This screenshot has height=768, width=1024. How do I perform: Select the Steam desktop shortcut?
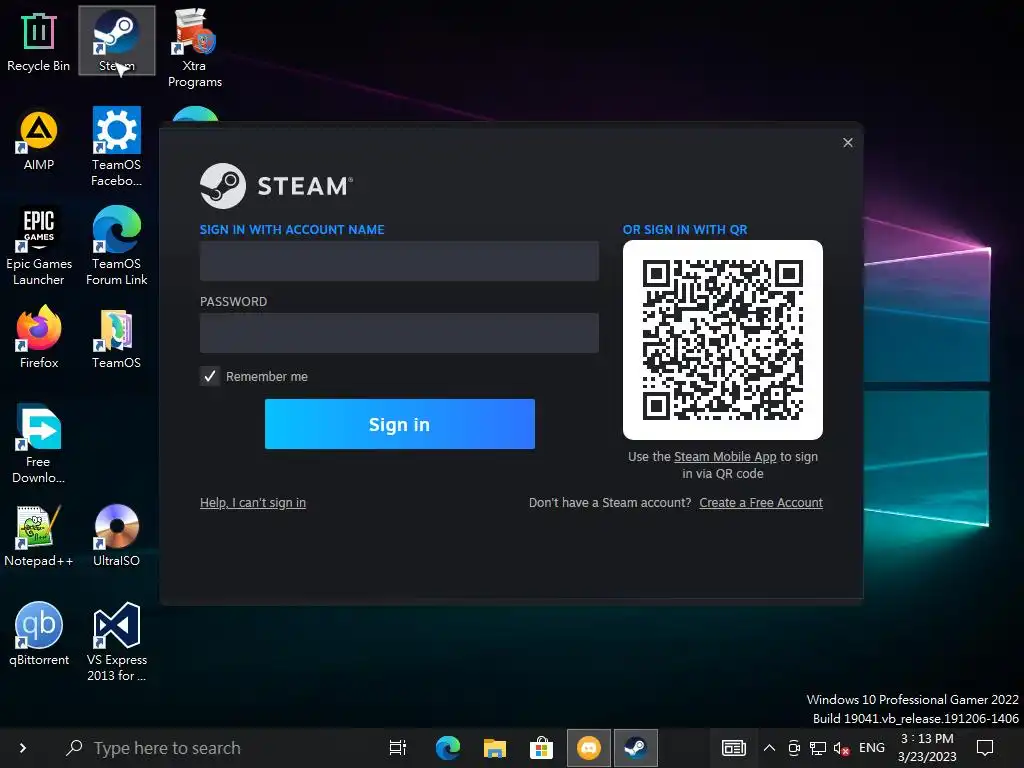(117, 41)
